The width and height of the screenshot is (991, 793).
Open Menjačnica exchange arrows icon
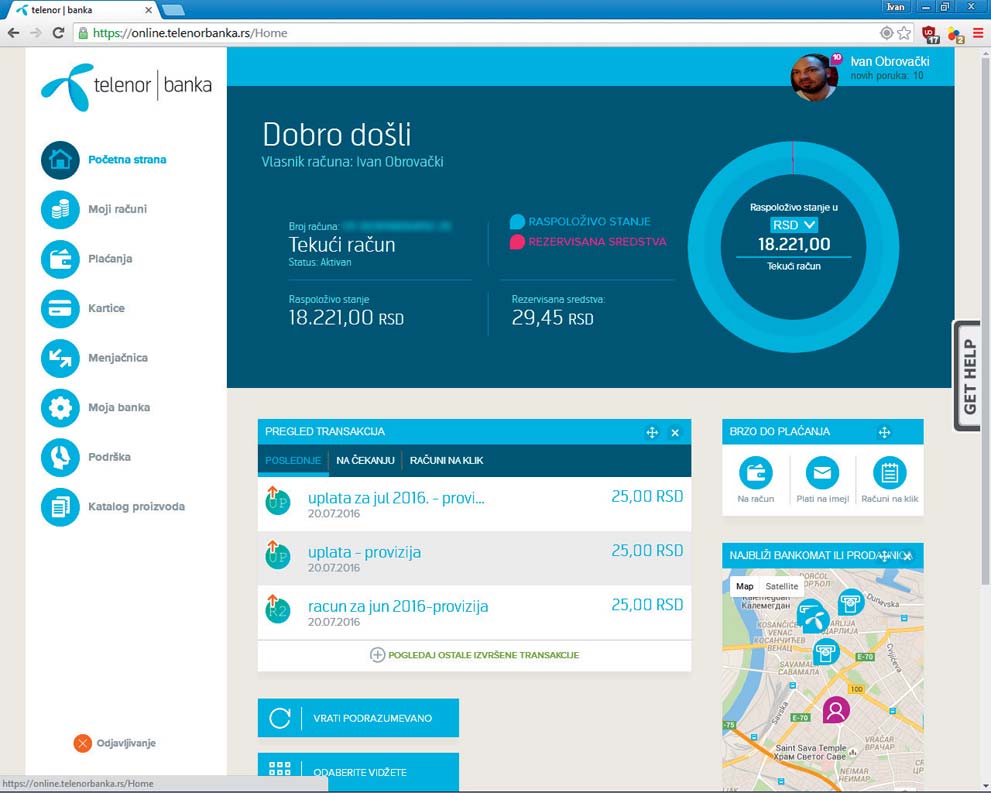(x=60, y=358)
